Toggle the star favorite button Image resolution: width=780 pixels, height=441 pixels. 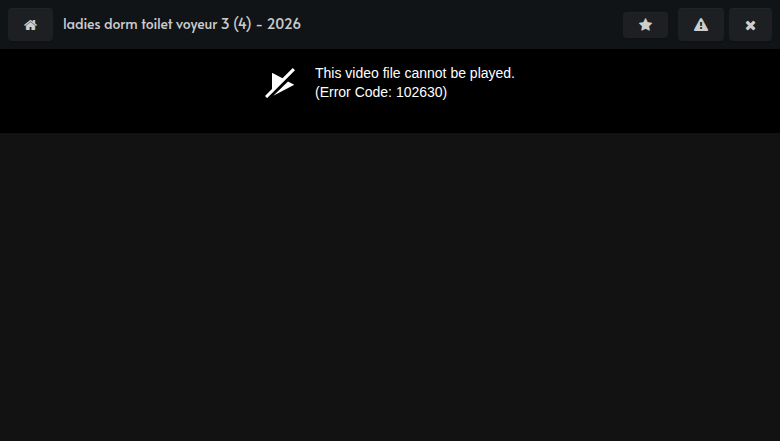[645, 25]
